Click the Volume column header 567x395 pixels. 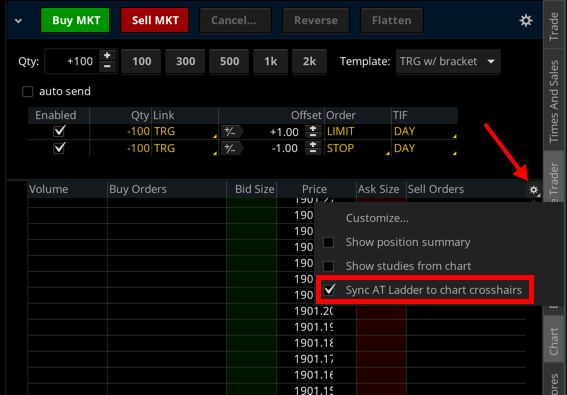tap(67, 189)
